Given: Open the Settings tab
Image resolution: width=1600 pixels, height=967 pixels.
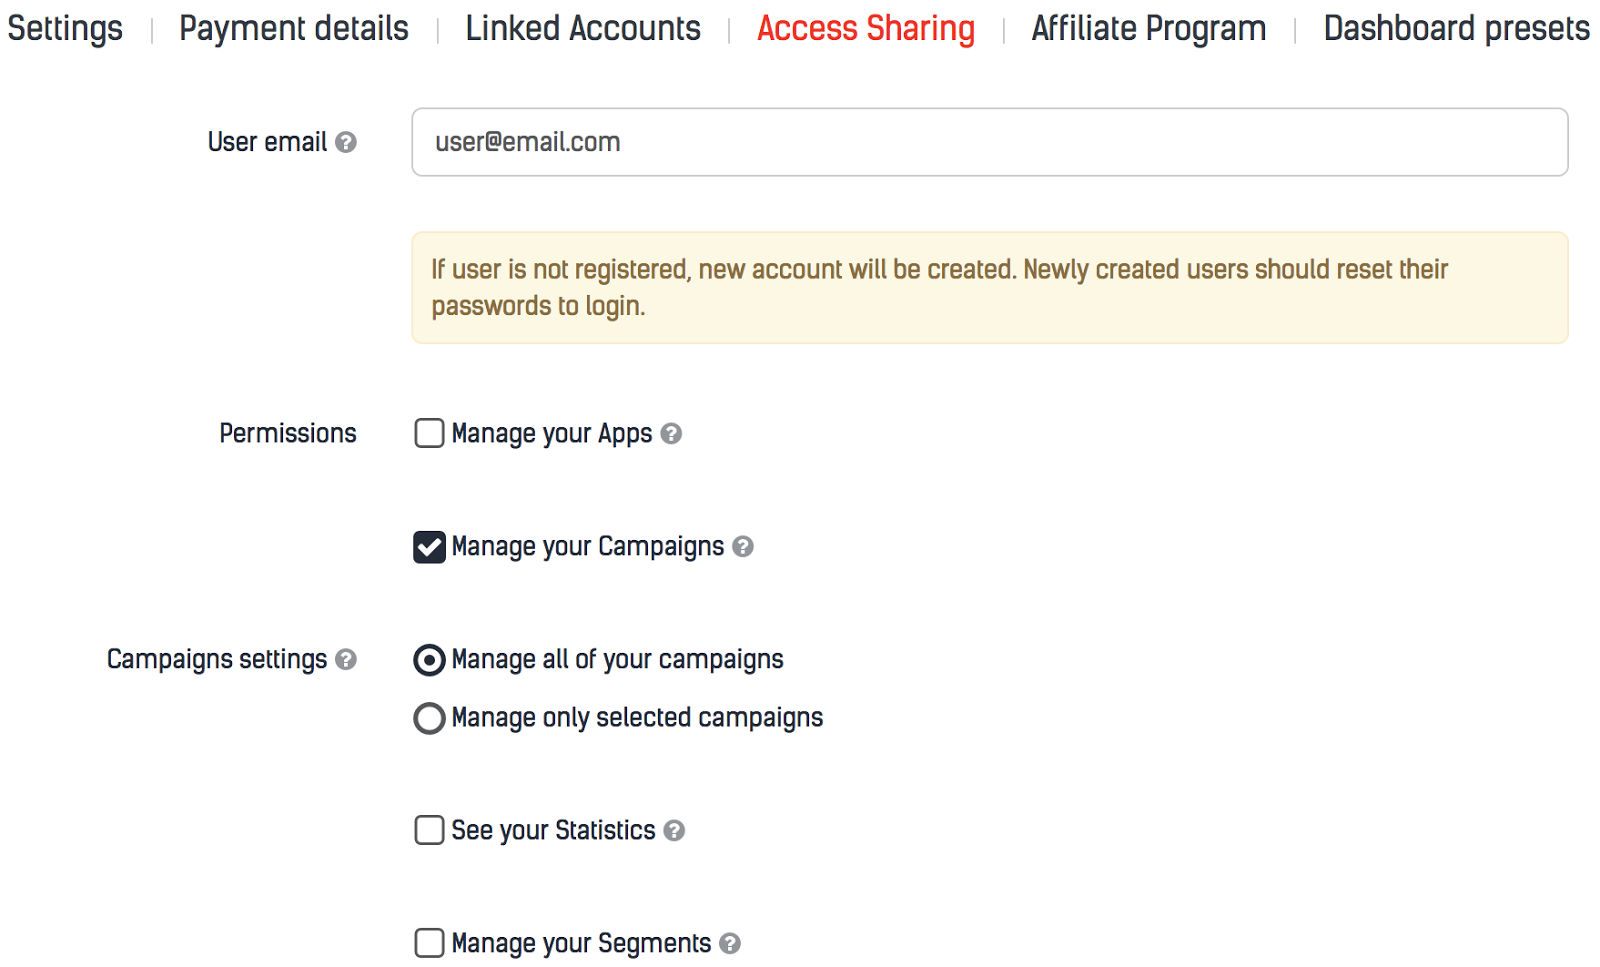Looking at the screenshot, I should [x=65, y=28].
